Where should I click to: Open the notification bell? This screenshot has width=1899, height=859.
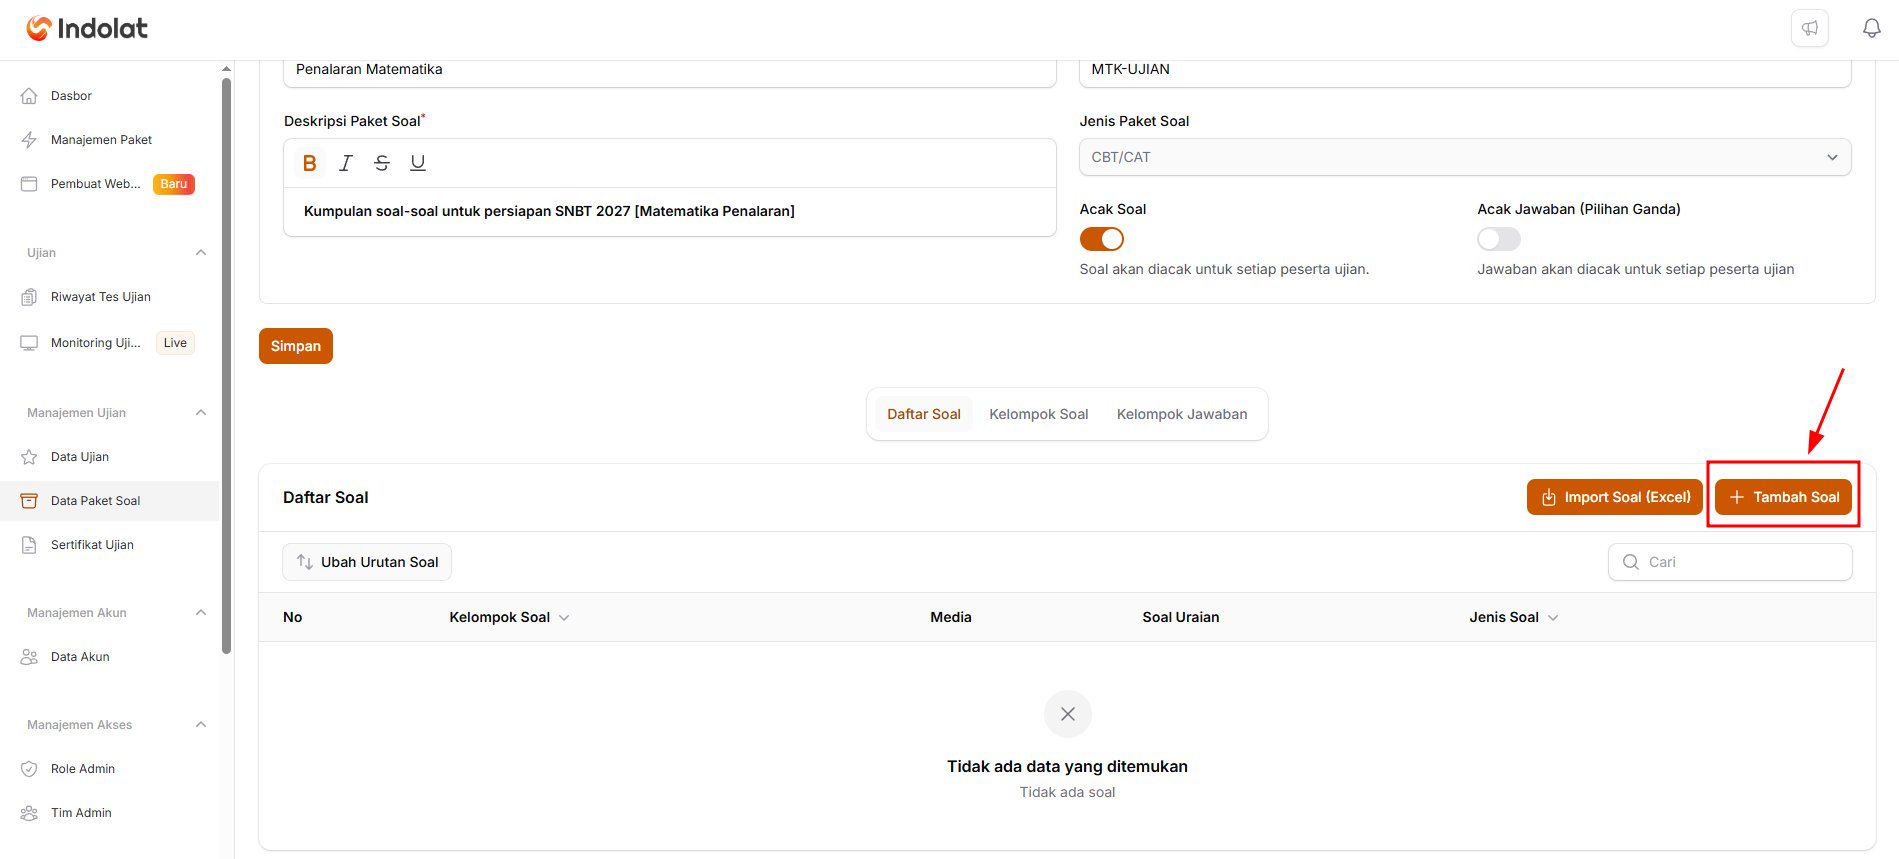tap(1872, 28)
